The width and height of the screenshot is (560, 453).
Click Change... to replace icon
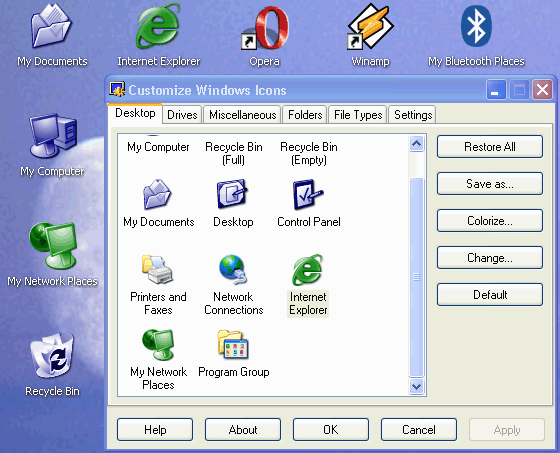(x=490, y=258)
